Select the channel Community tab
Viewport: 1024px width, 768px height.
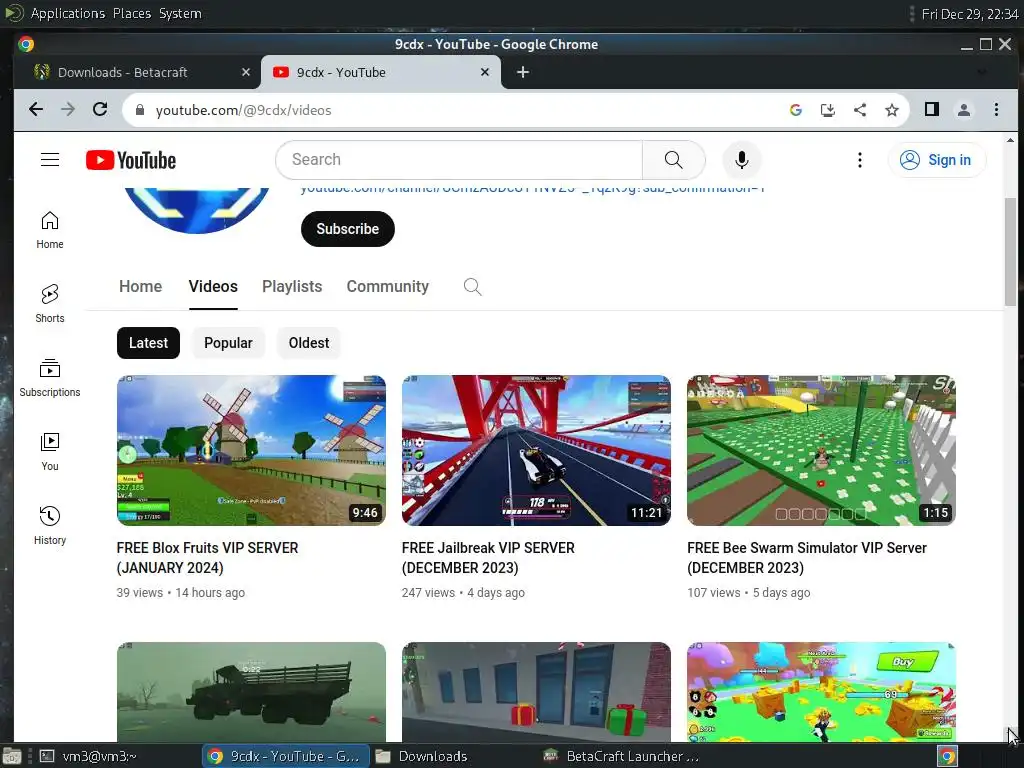pyautogui.click(x=387, y=287)
